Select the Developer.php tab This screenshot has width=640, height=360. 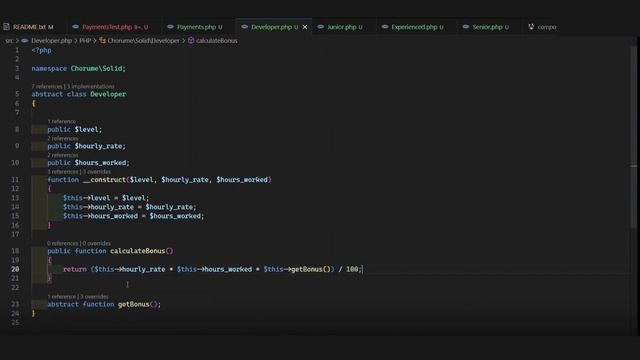pos(274,27)
